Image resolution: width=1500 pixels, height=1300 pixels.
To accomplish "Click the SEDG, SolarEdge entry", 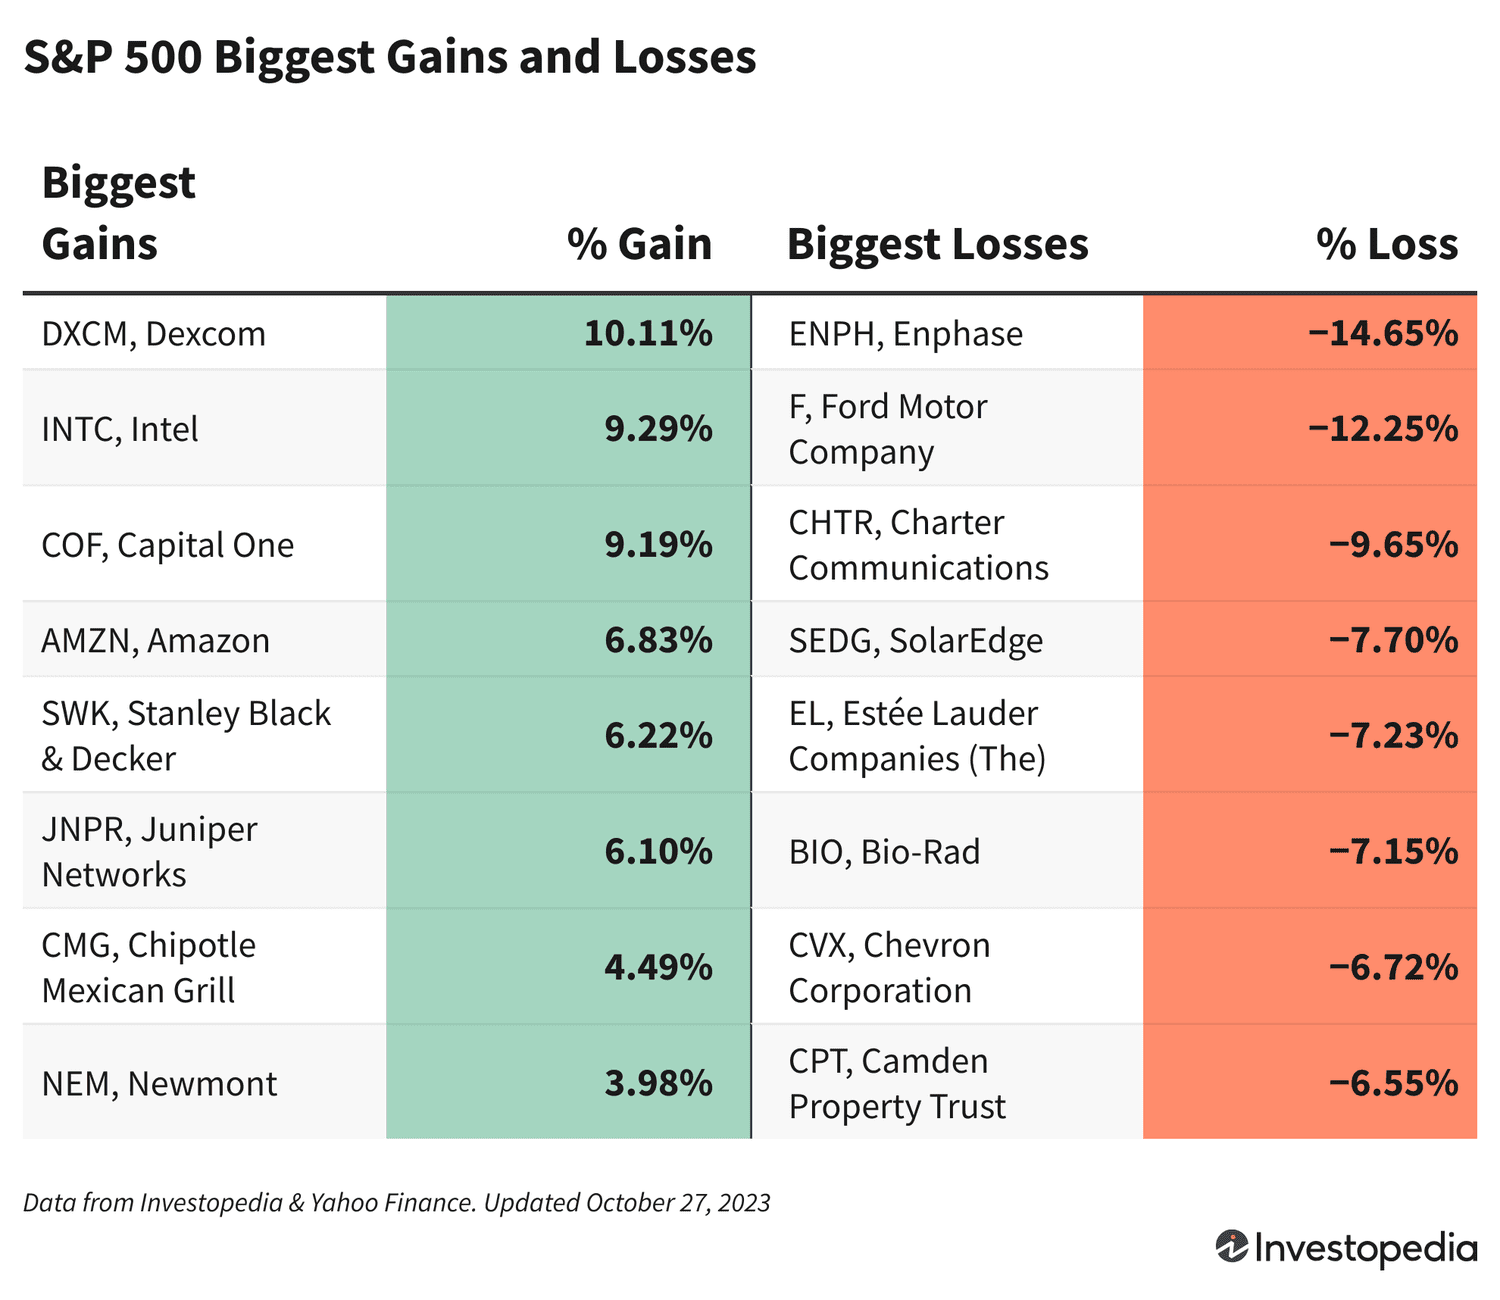I will point(915,640).
